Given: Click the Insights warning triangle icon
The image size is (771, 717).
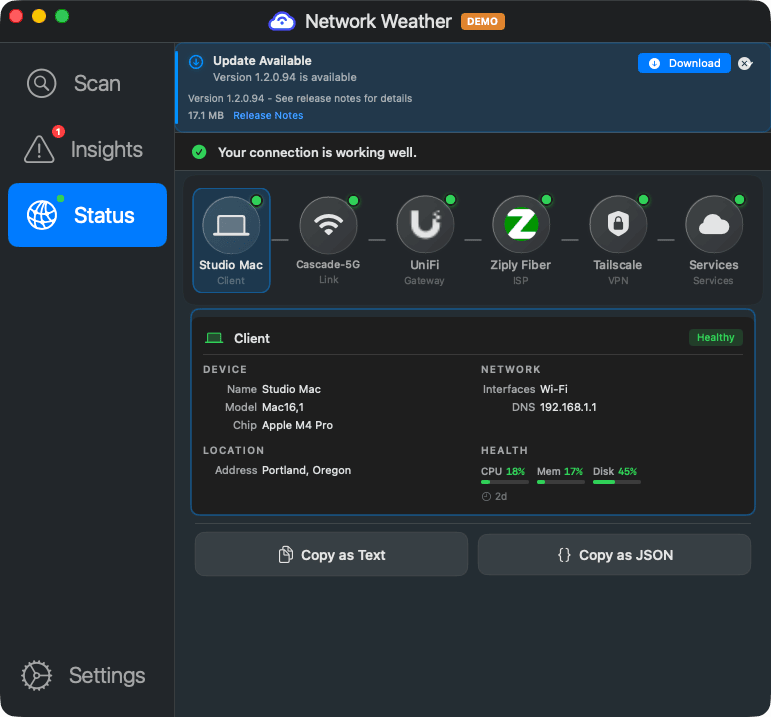Looking at the screenshot, I should point(39,149).
